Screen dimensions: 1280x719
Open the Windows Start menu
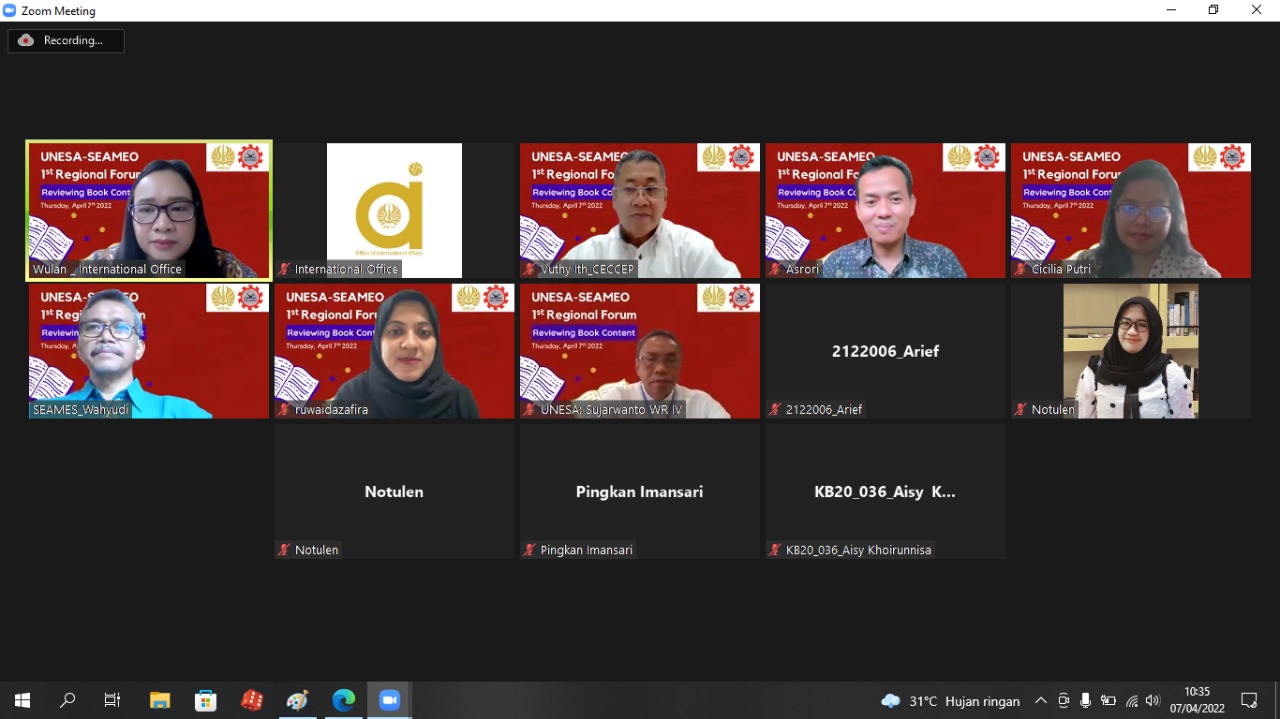(22, 700)
